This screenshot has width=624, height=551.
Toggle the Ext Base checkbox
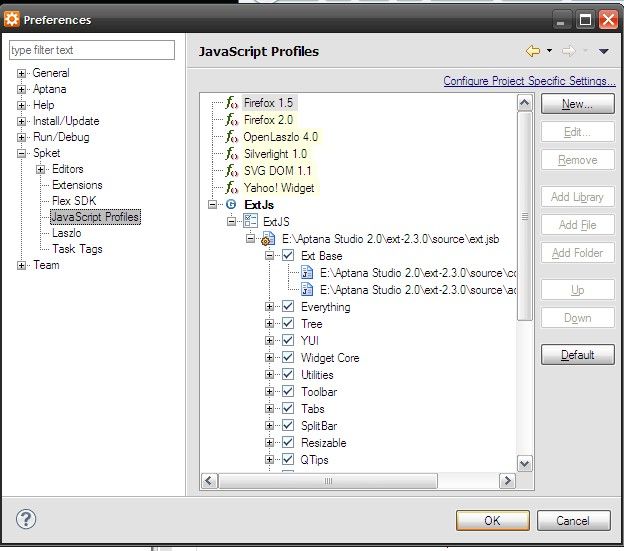click(288, 255)
